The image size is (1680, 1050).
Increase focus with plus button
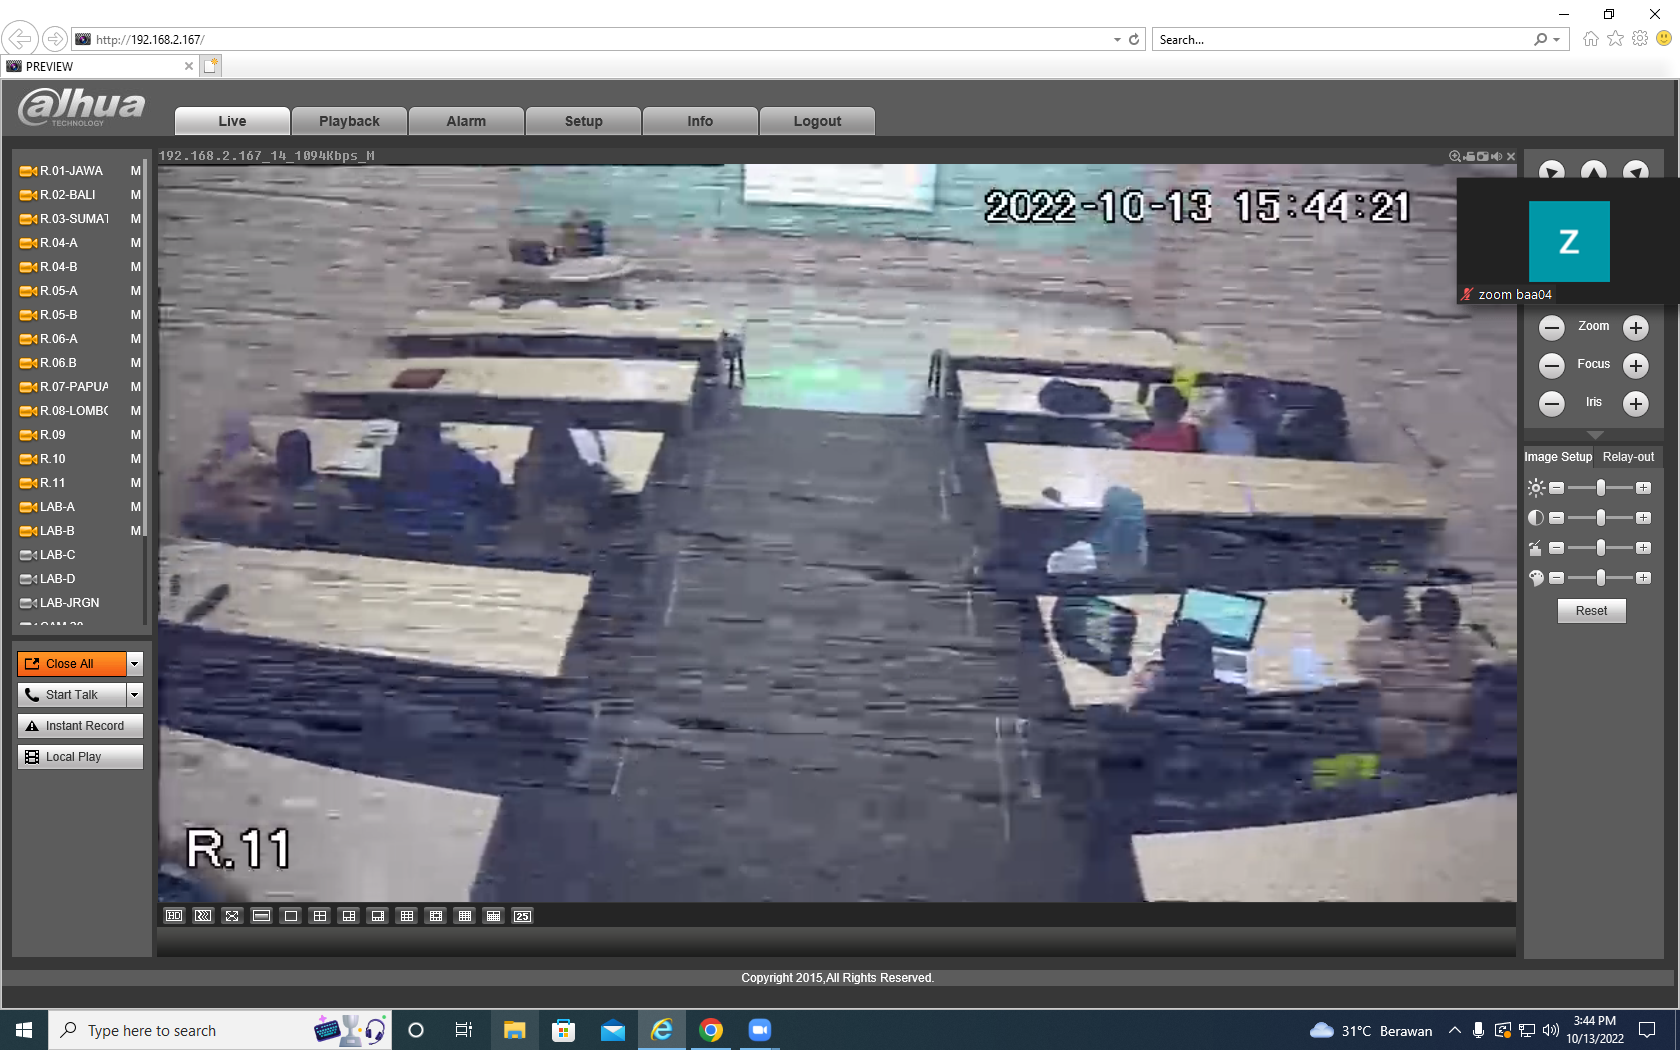[x=1636, y=366]
